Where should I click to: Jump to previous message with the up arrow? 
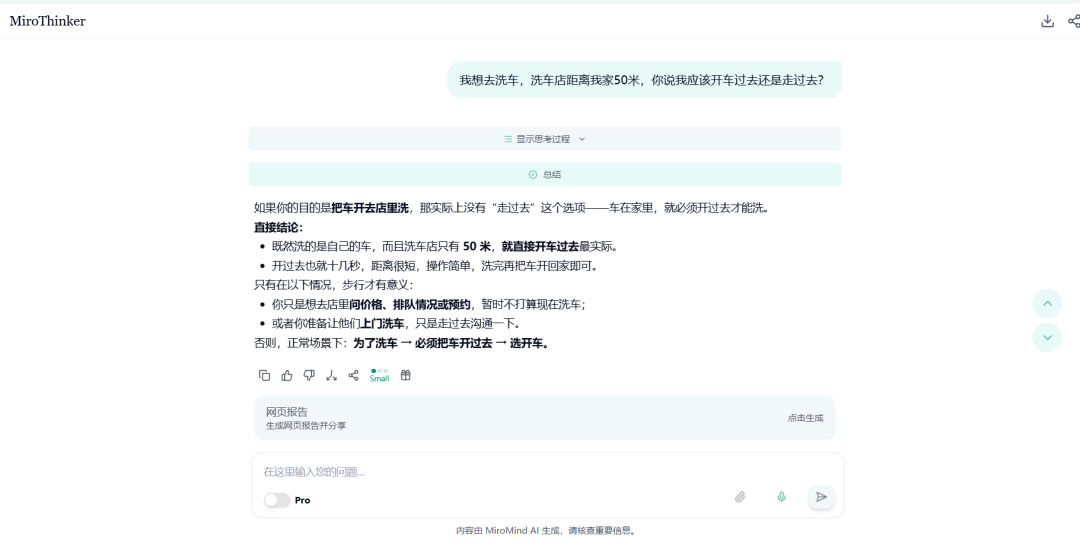pos(1047,304)
